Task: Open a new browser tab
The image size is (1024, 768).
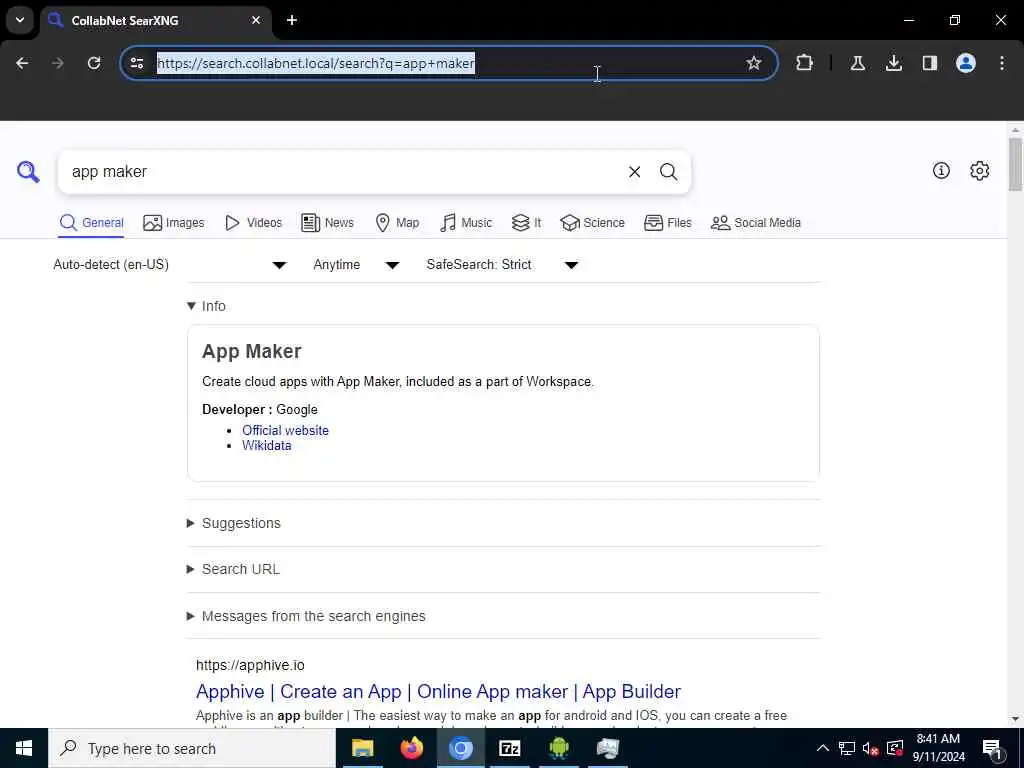Action: (x=292, y=20)
